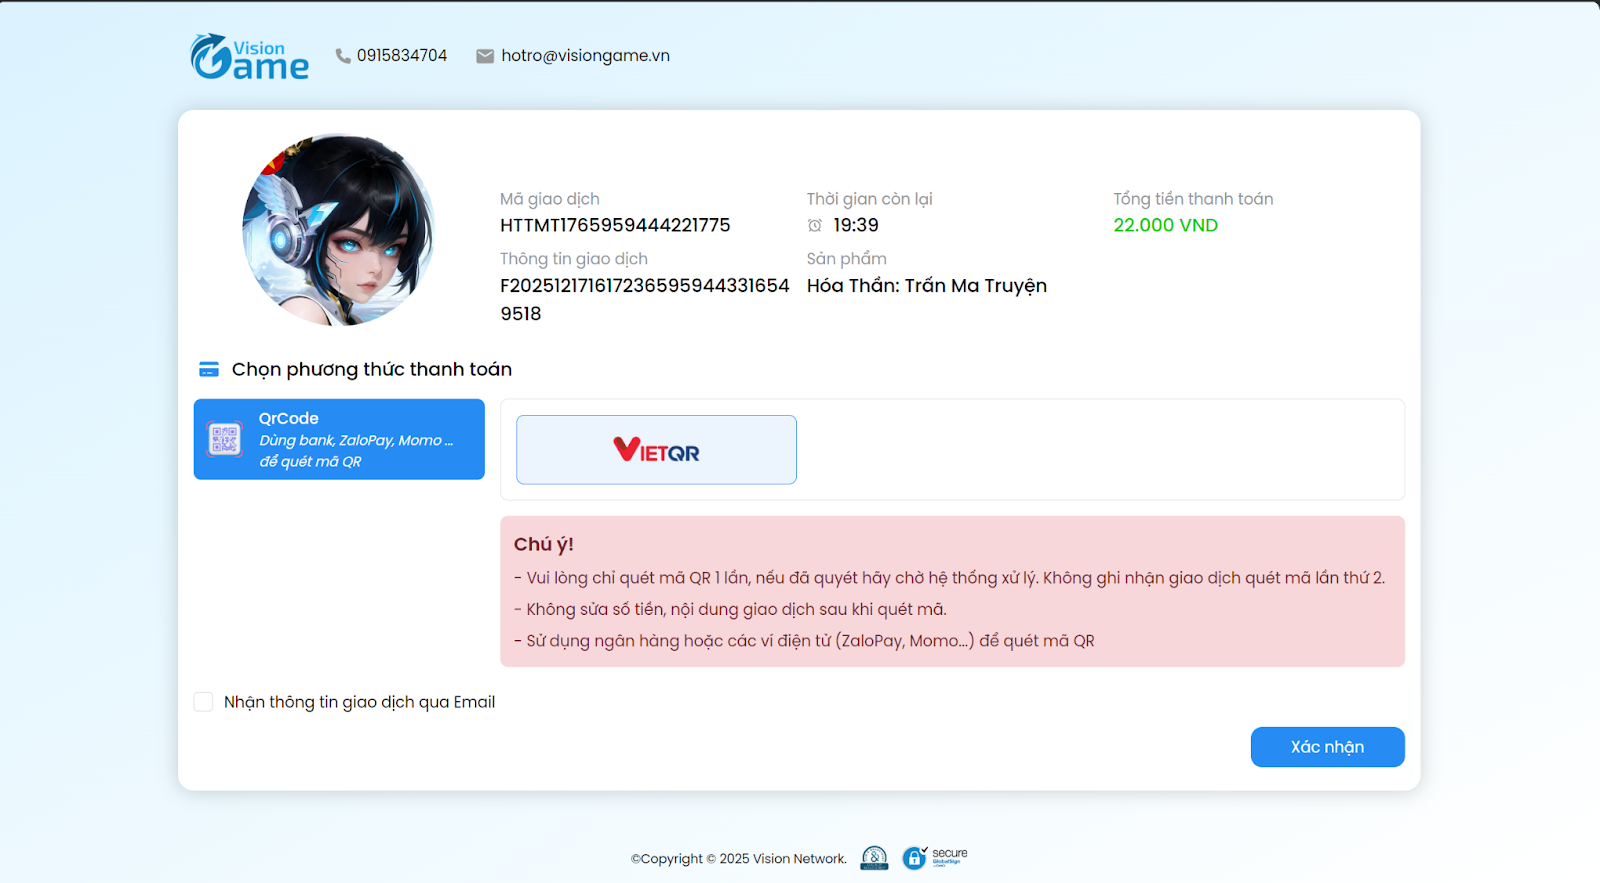Click the phone icon in header
The width and height of the screenshot is (1600, 883).
pyautogui.click(x=343, y=56)
